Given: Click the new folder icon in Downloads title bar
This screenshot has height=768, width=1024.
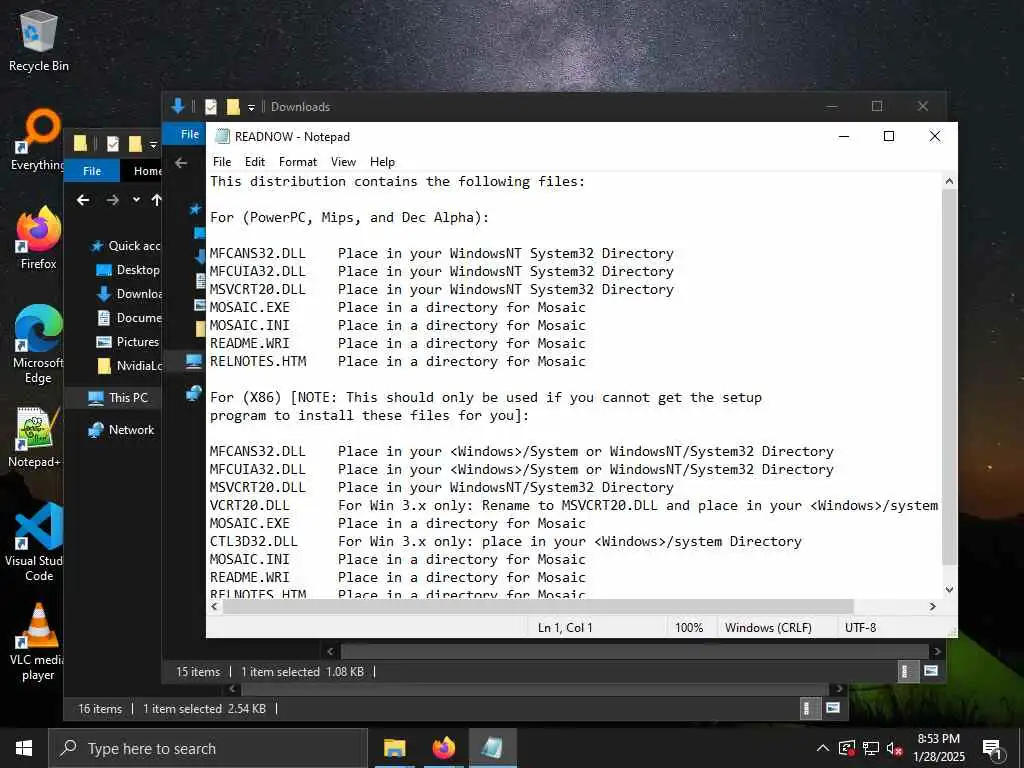Looking at the screenshot, I should click(233, 106).
